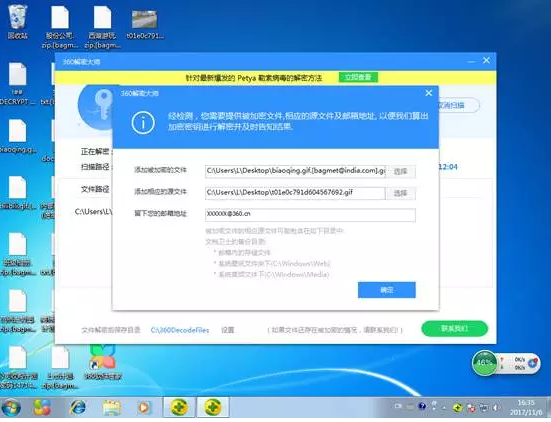Screen dimensions: 551x422
Task: Click the volume speaker tray icon
Action: [x=496, y=408]
